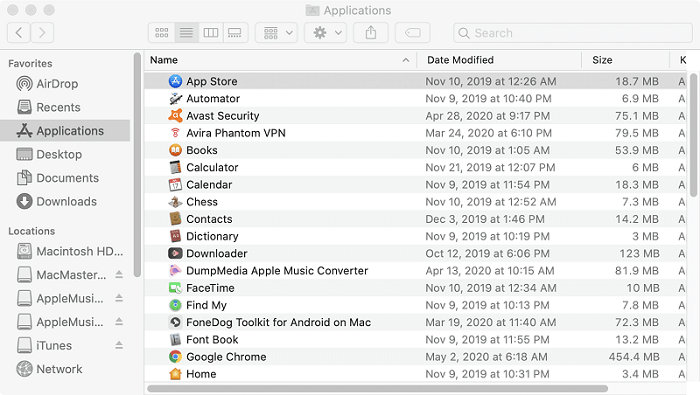Open Recents in the sidebar

click(x=66, y=108)
